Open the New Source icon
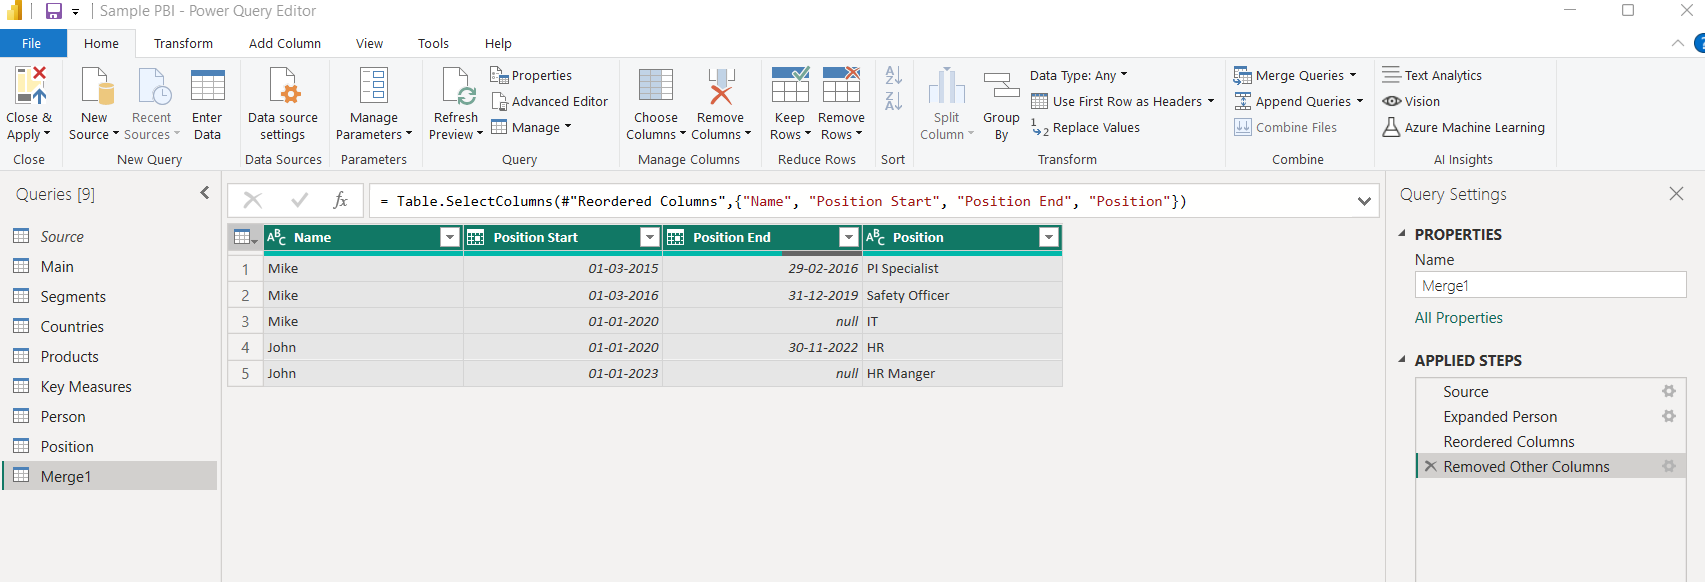Screen dimensions: 1705x582 (96, 86)
